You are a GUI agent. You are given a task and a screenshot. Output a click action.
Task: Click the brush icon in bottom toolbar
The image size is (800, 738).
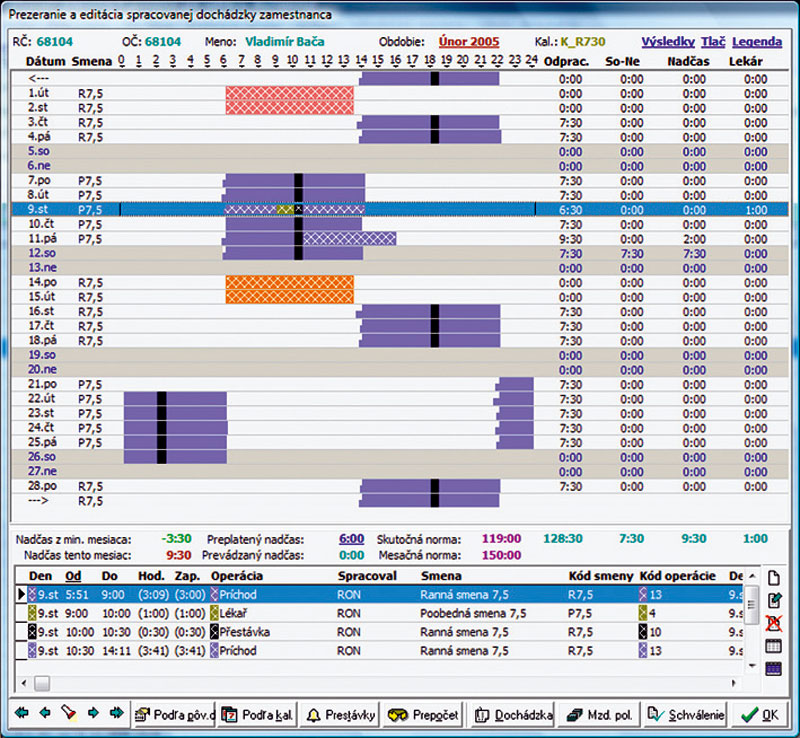pyautogui.click(x=69, y=714)
